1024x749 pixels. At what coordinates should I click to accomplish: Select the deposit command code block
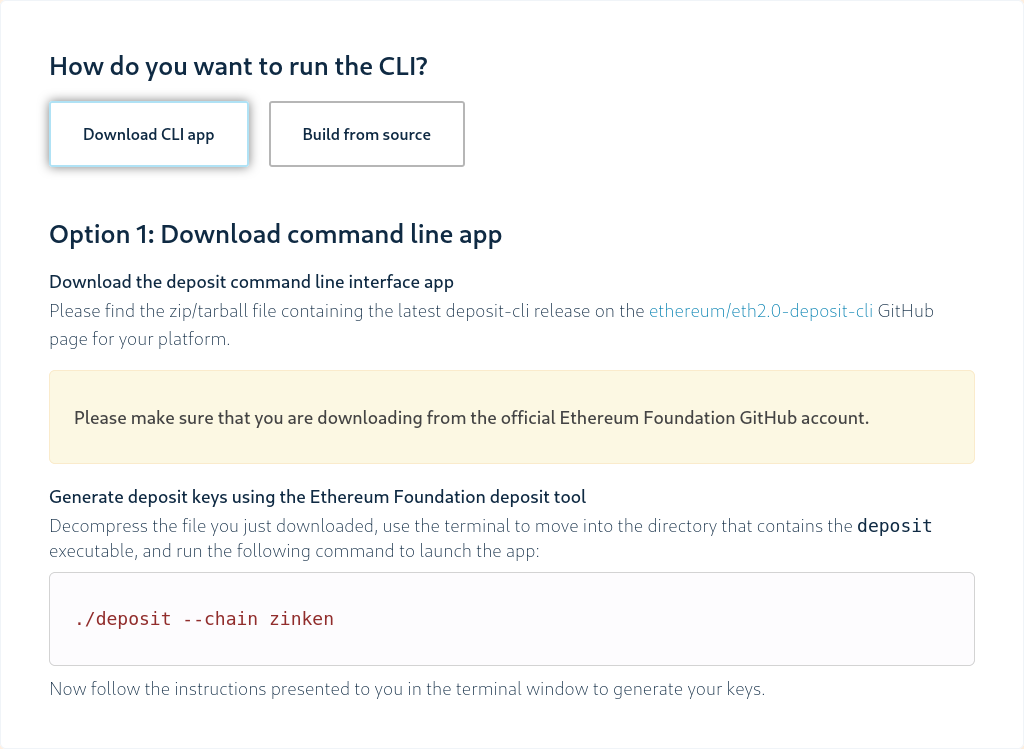pyautogui.click(x=512, y=618)
